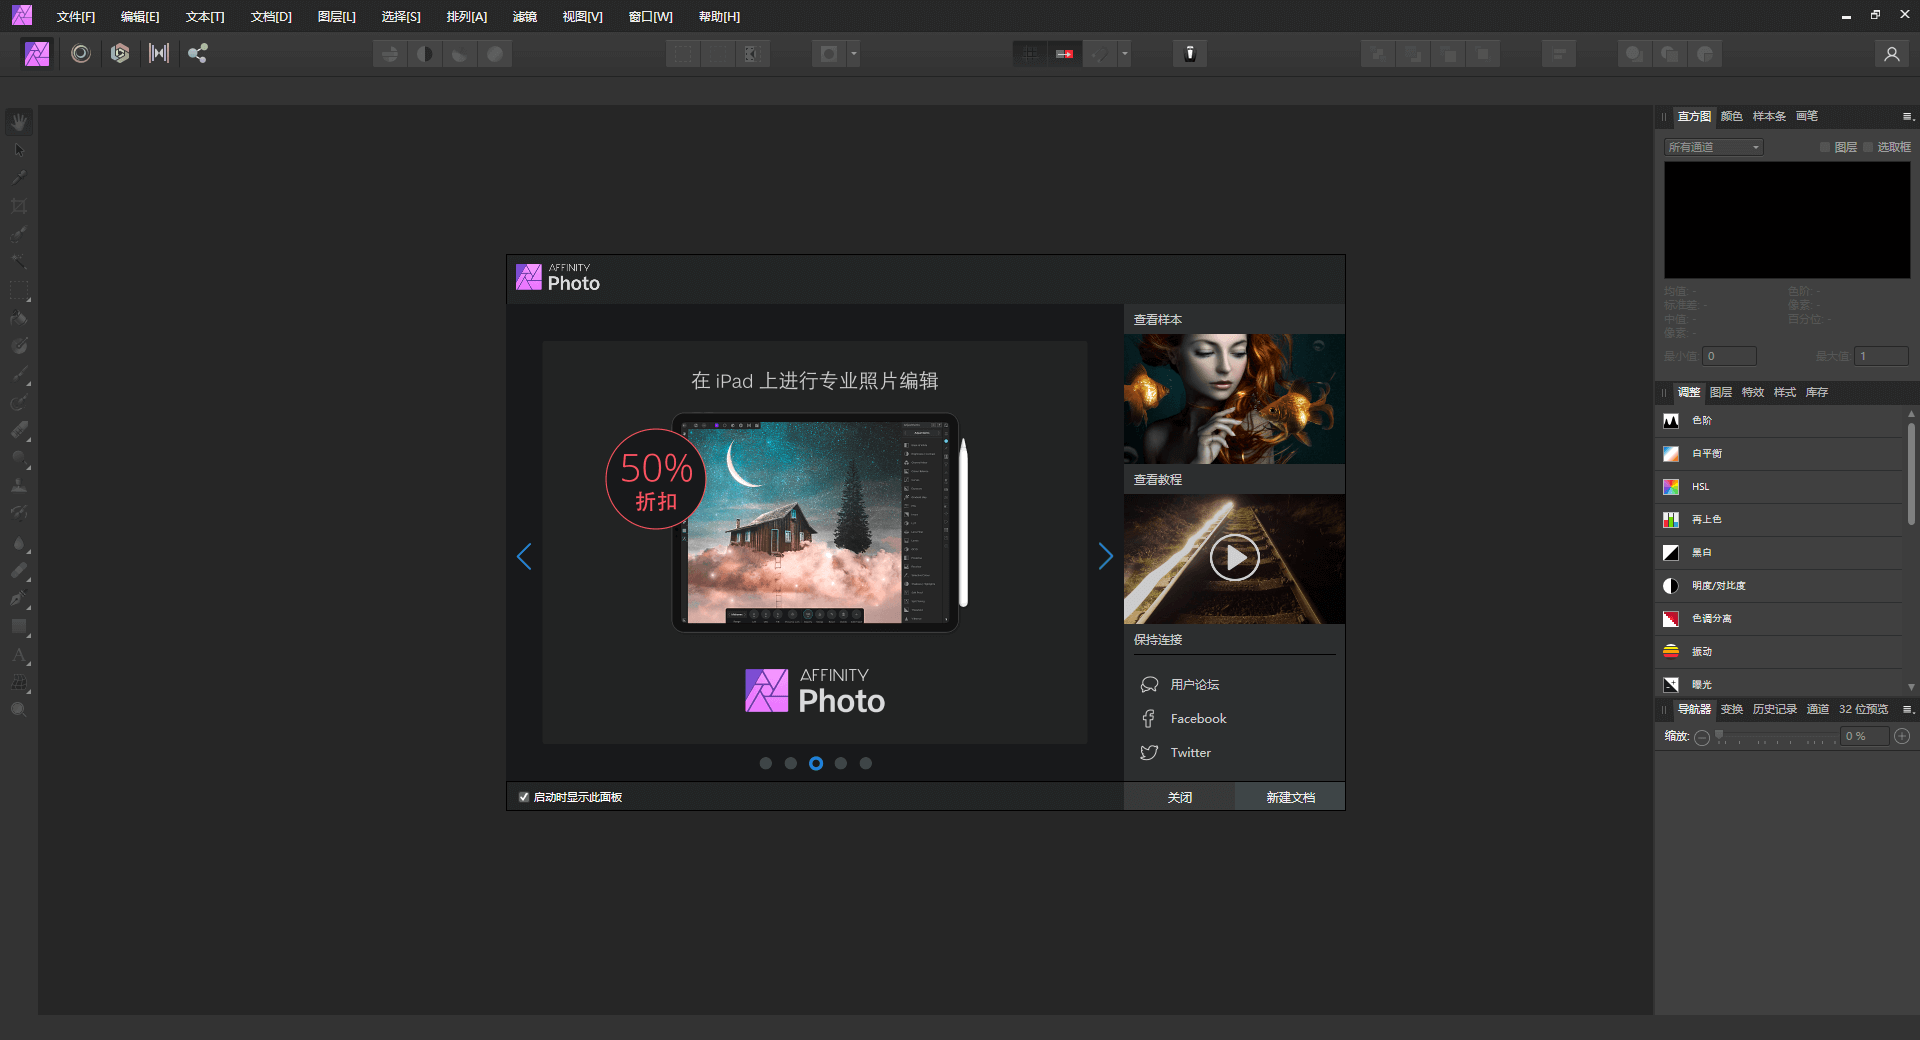1920x1040 pixels.
Task: Select the Move tool arrow
Action: pos(19,150)
